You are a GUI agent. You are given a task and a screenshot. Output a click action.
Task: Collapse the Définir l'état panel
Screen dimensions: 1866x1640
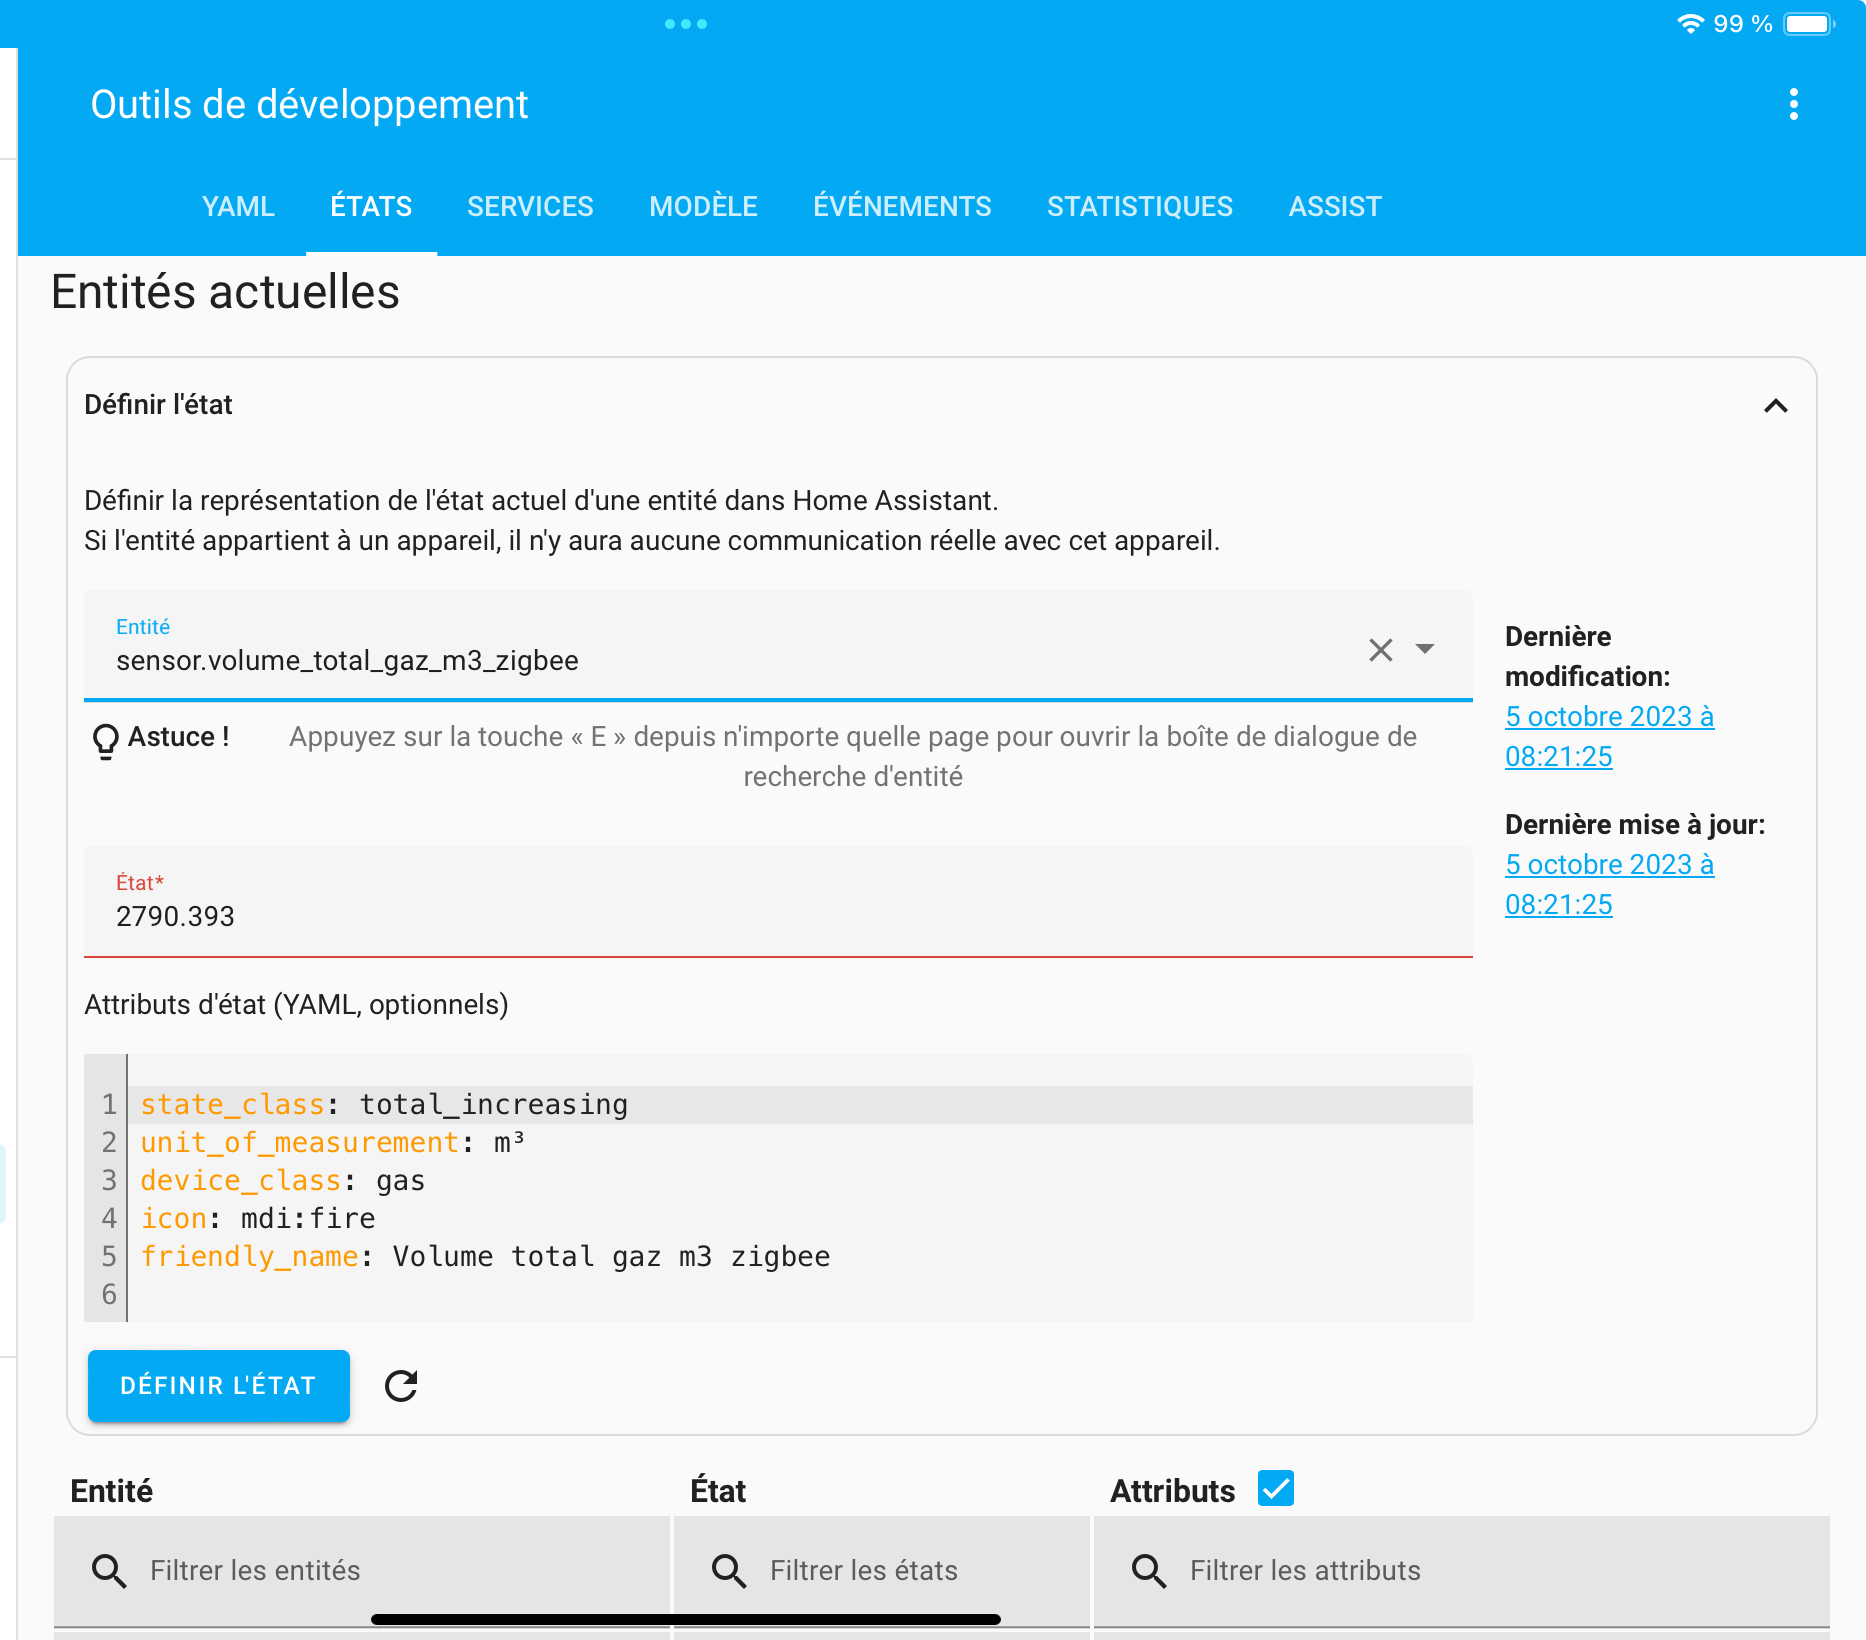(x=1775, y=406)
